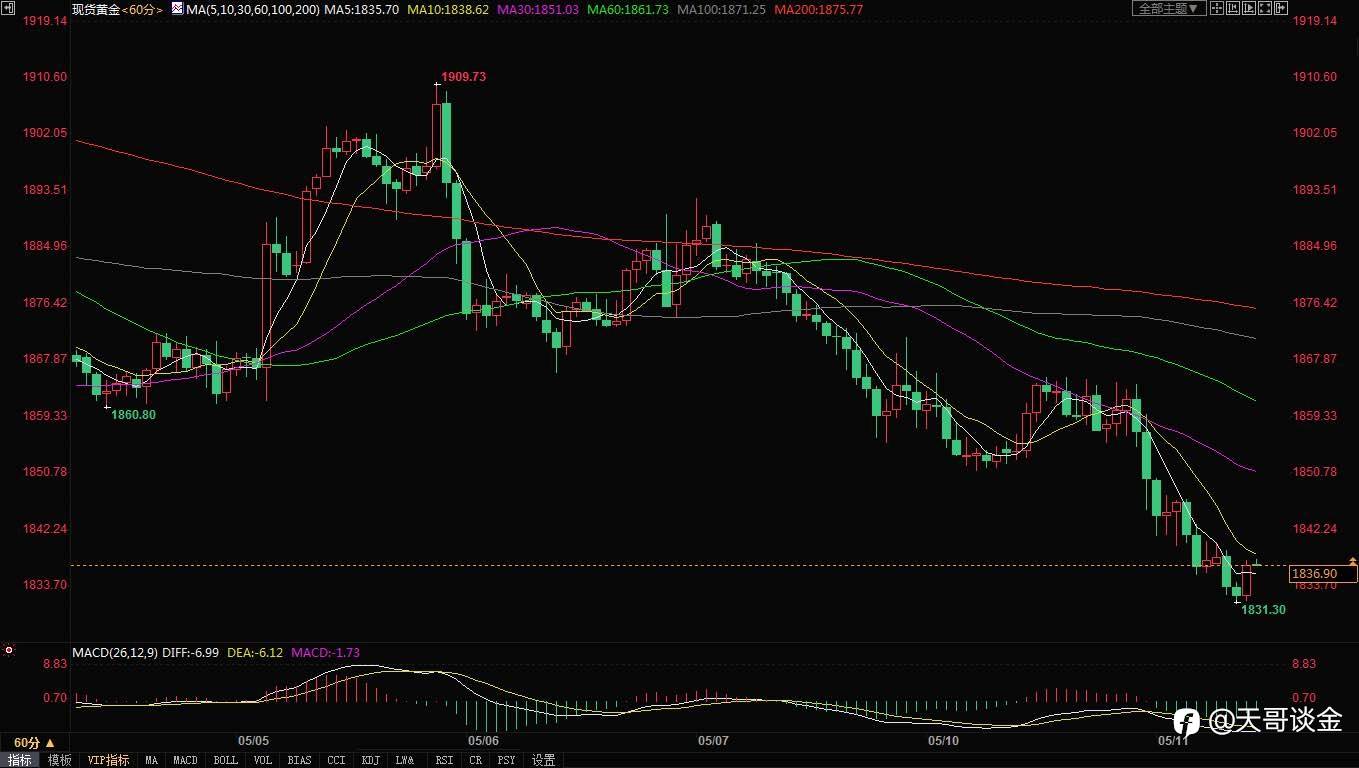Expand the 60分 timeframe selector

(x=27, y=743)
